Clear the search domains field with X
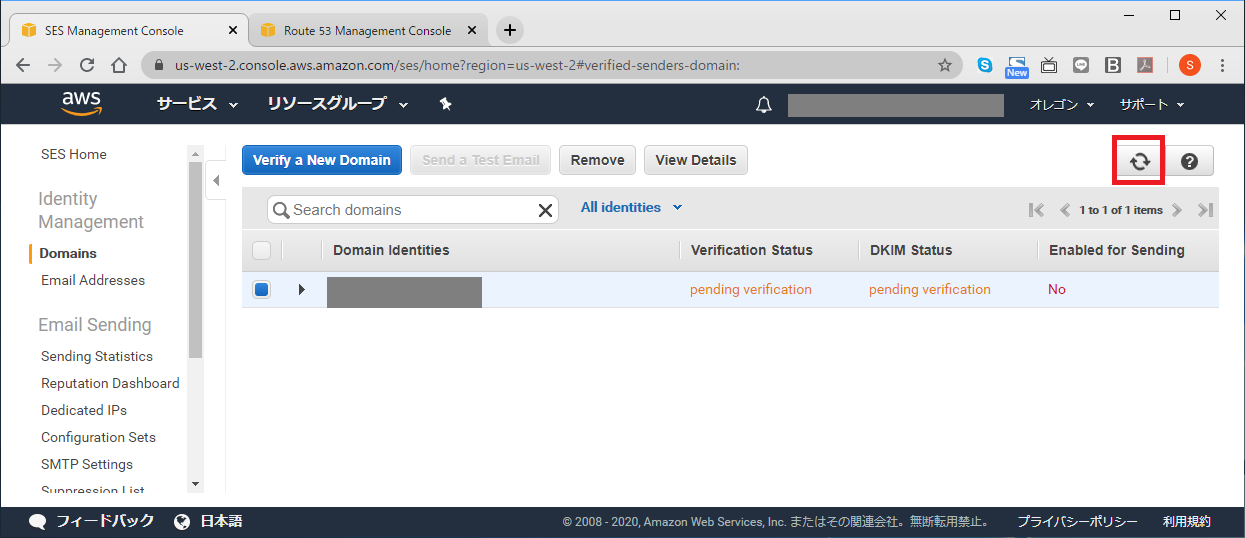The width and height of the screenshot is (1245, 538). [545, 210]
